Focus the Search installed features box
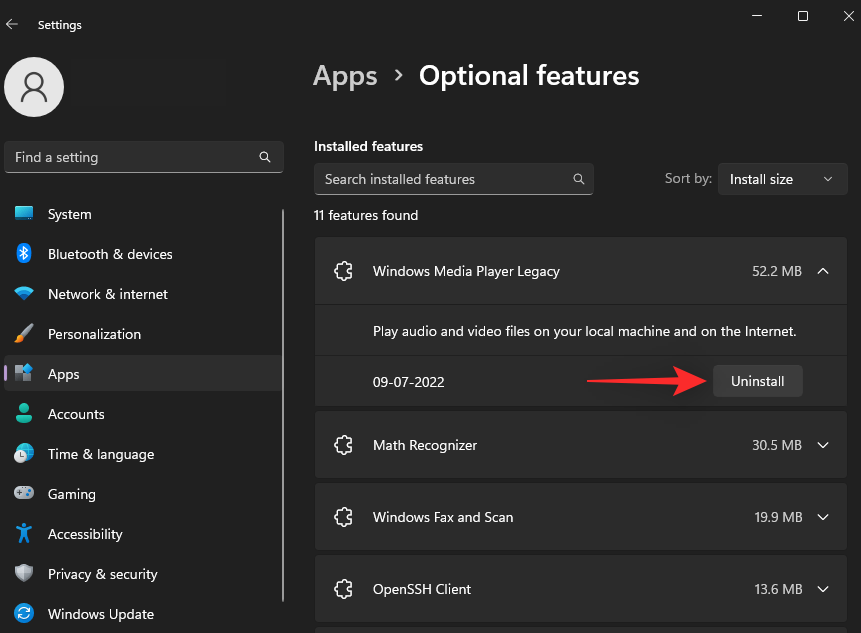 tap(454, 179)
